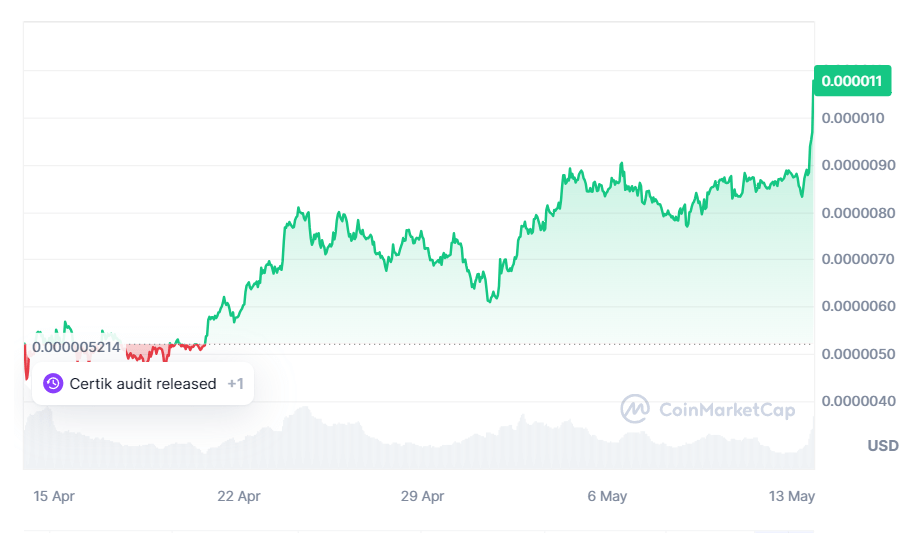The image size is (917, 533).
Task: Click the 0.0000050 price axis label
Action: click(x=859, y=354)
